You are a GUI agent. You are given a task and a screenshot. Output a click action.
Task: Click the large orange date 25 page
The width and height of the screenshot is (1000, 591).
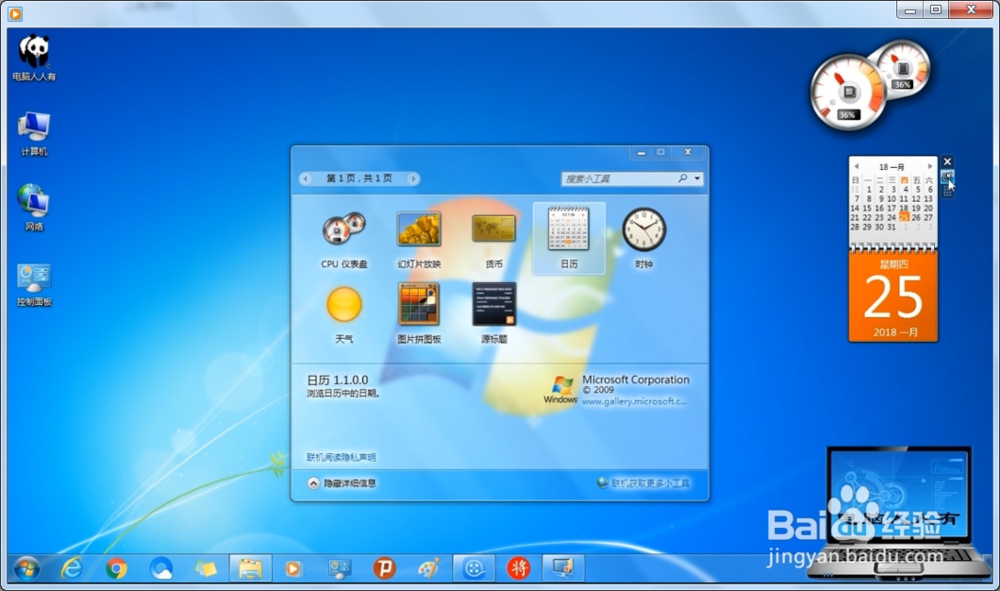[893, 297]
